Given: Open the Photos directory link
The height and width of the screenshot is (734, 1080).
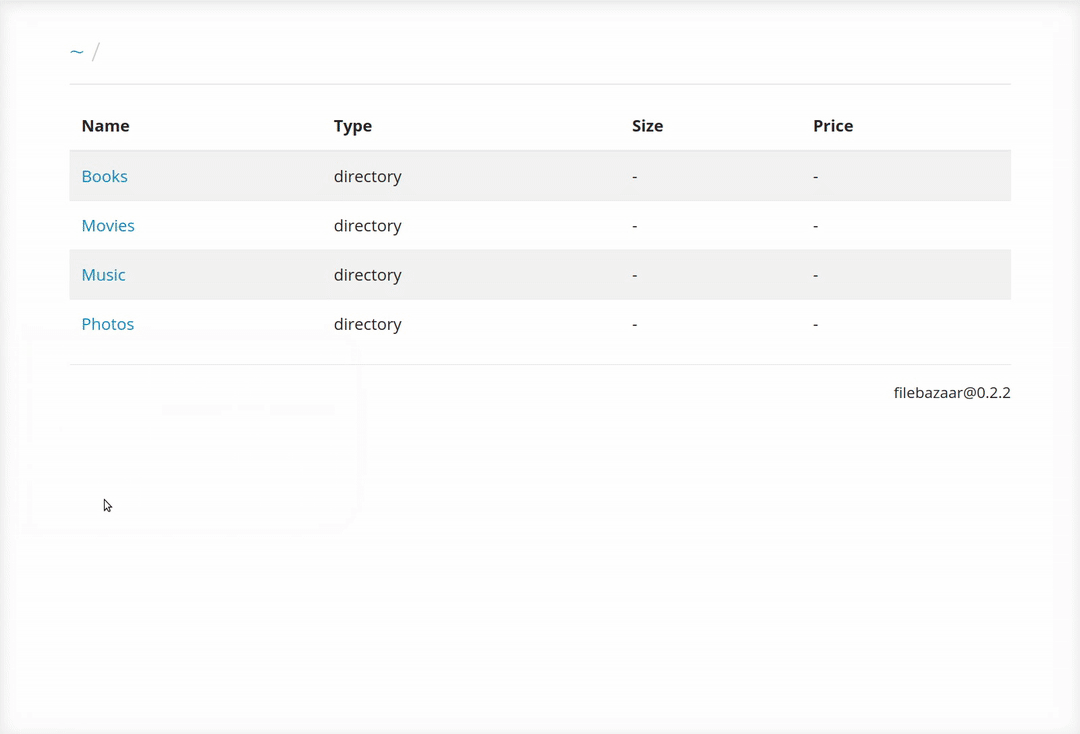Looking at the screenshot, I should tap(107, 324).
